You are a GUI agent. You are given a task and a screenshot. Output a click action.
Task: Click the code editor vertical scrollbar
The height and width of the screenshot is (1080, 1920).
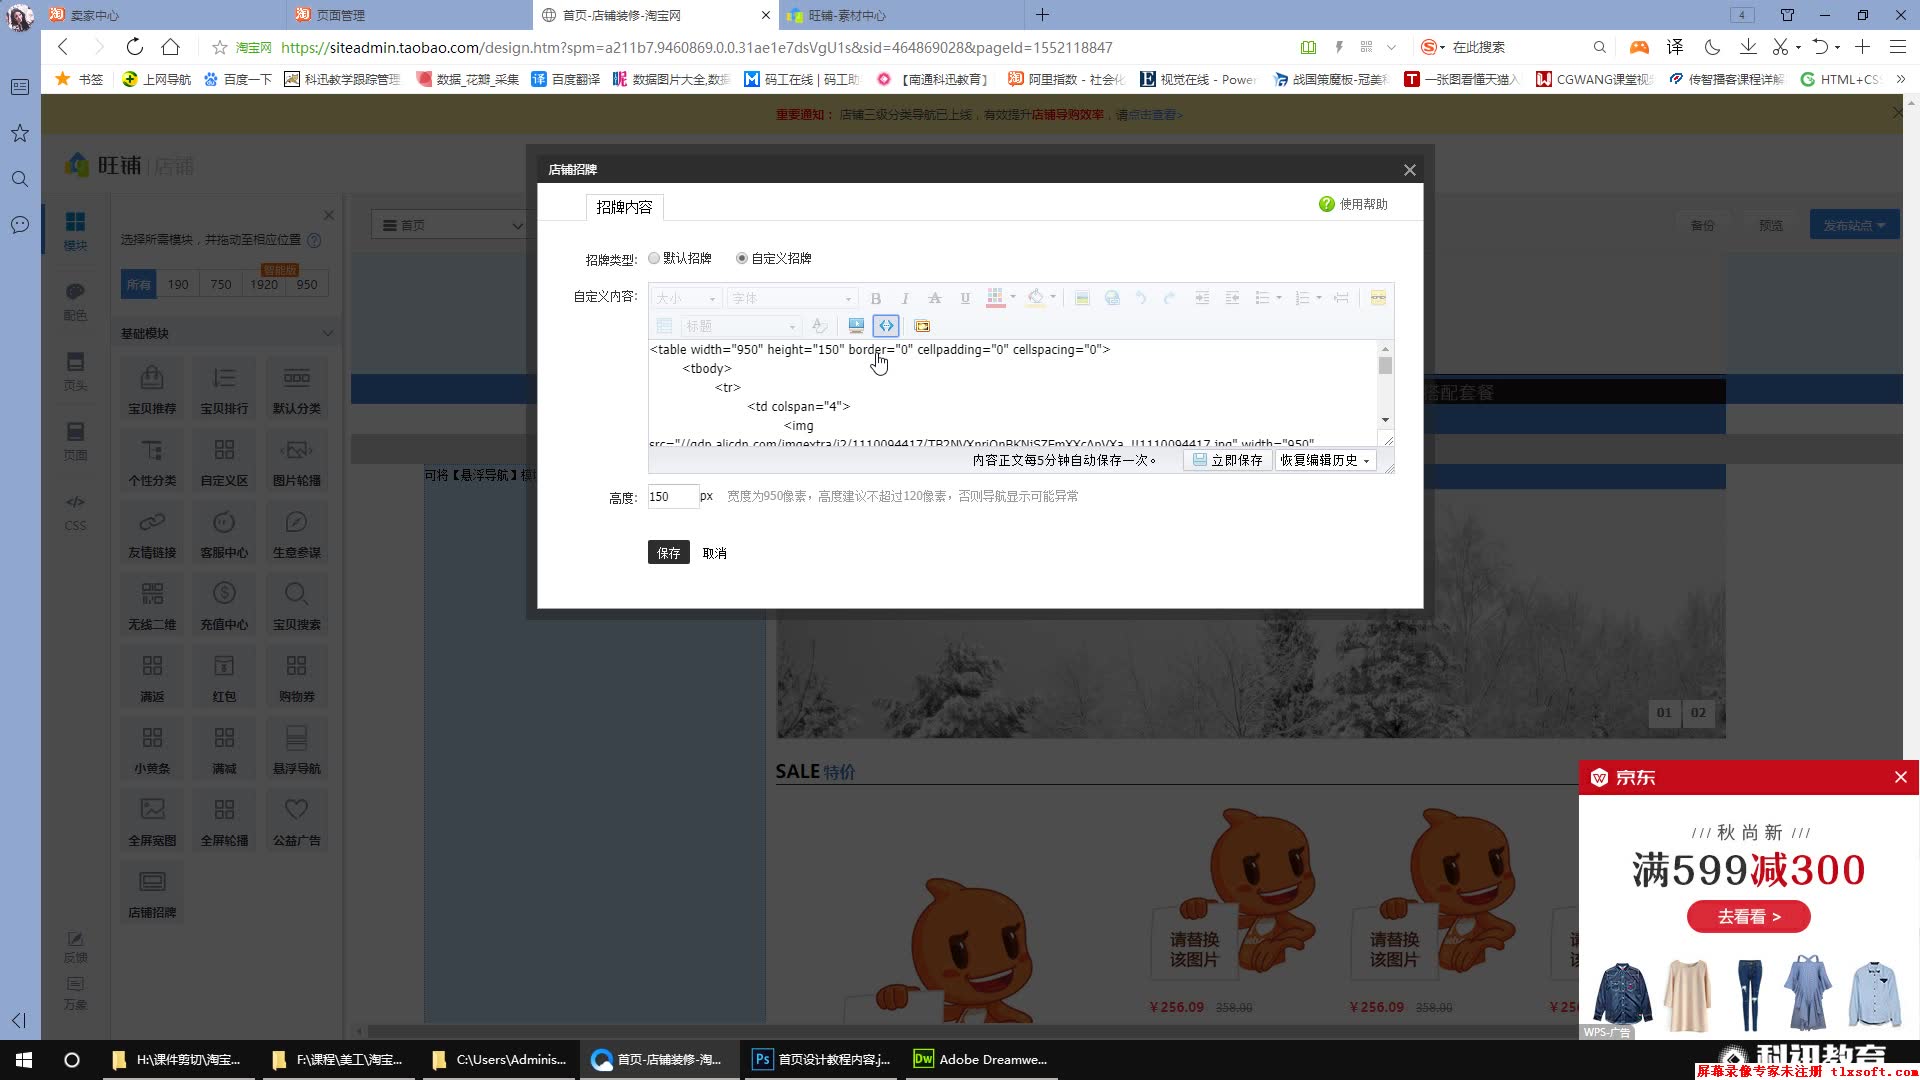(1385, 384)
